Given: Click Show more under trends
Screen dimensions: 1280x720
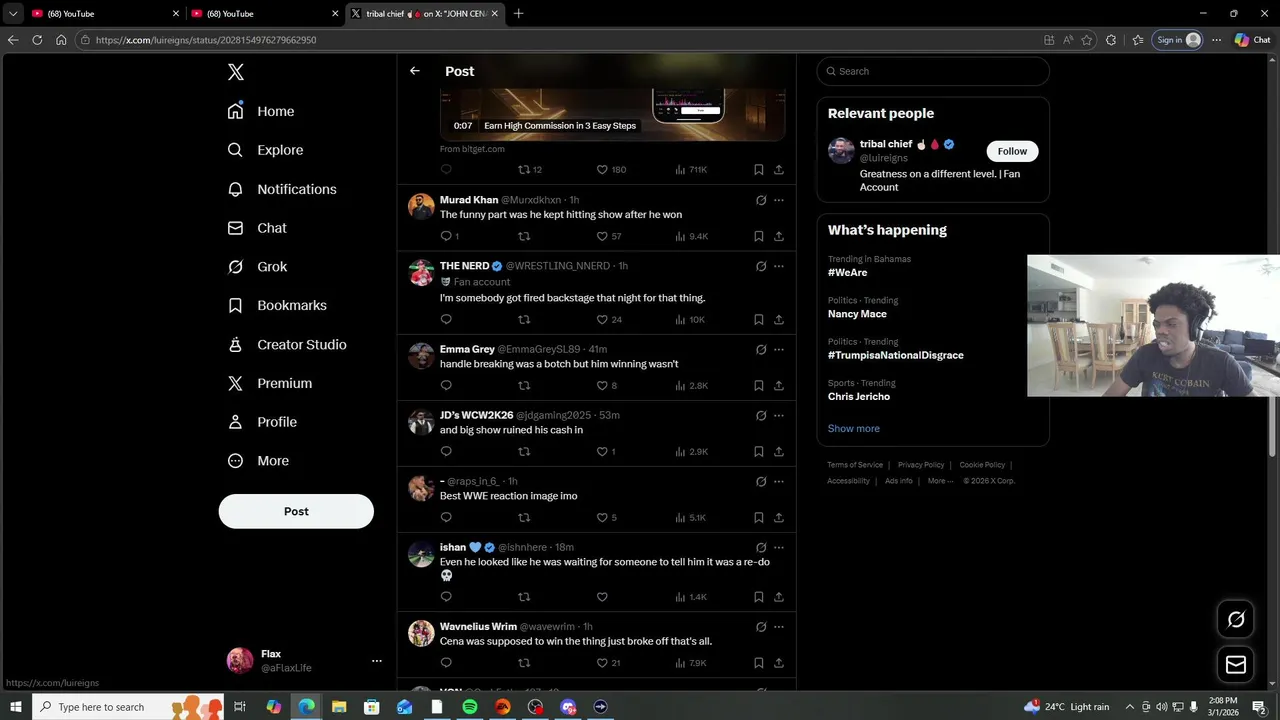Looking at the screenshot, I should point(853,428).
